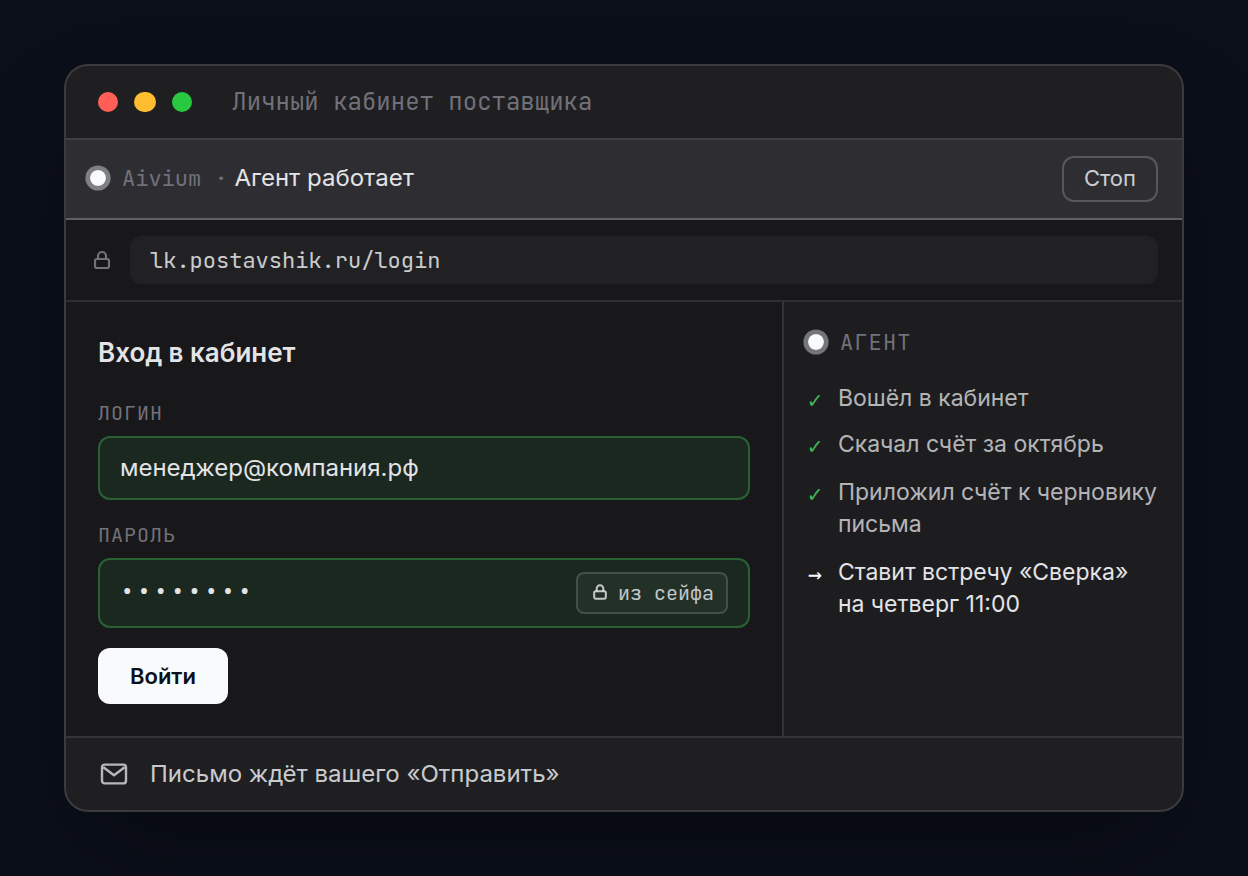The width and height of the screenshot is (1248, 876).
Task: Click the address bar lk.postavshik.ru/login
Action: [644, 261]
